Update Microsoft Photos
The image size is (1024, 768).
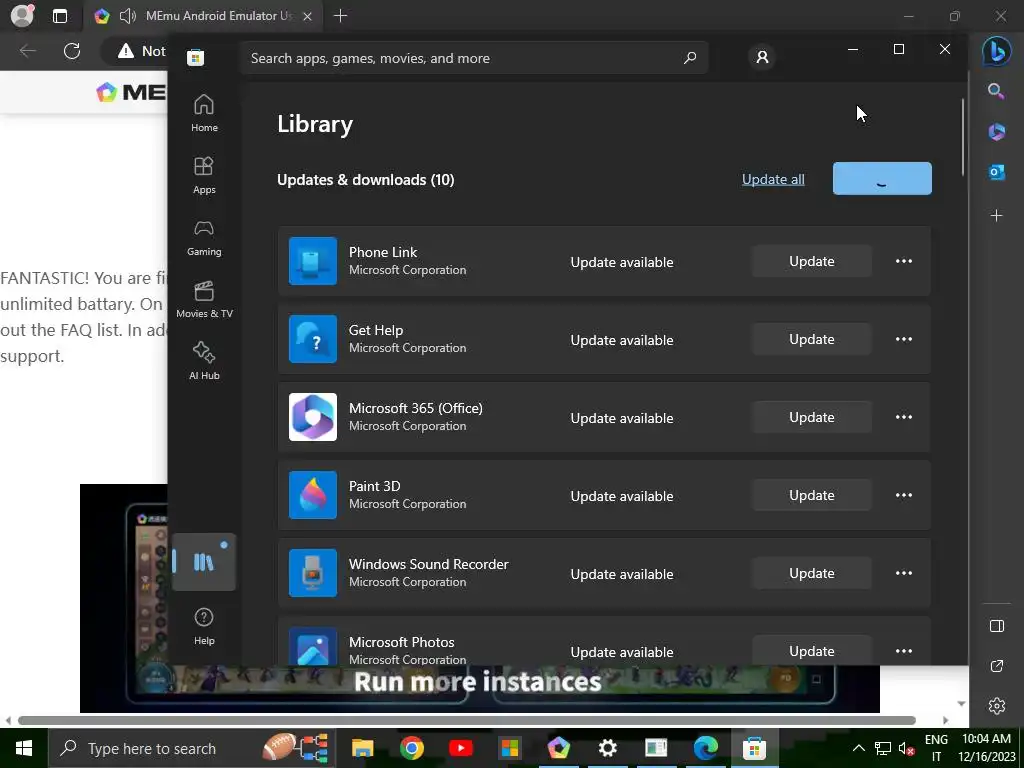click(x=811, y=650)
